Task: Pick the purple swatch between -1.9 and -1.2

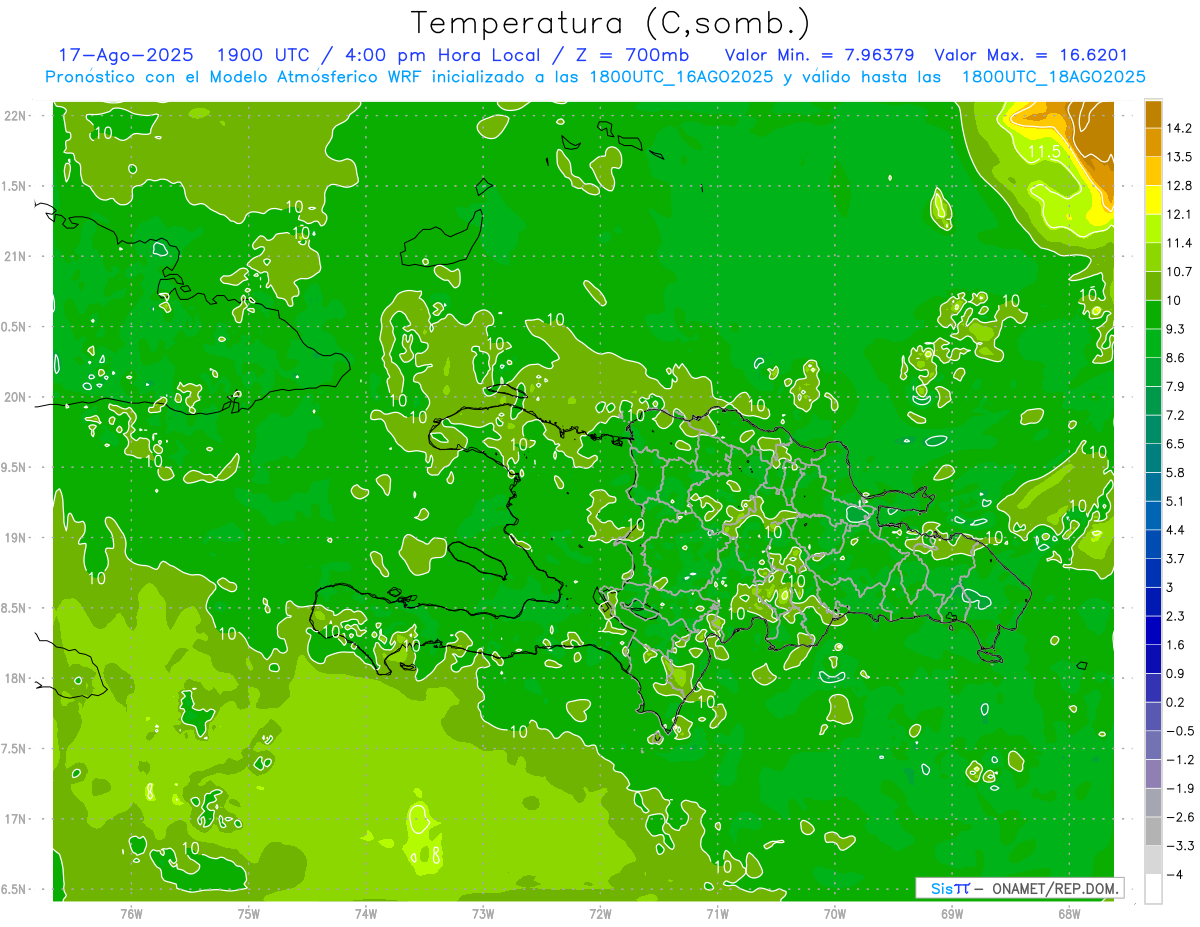Action: (x=1152, y=774)
